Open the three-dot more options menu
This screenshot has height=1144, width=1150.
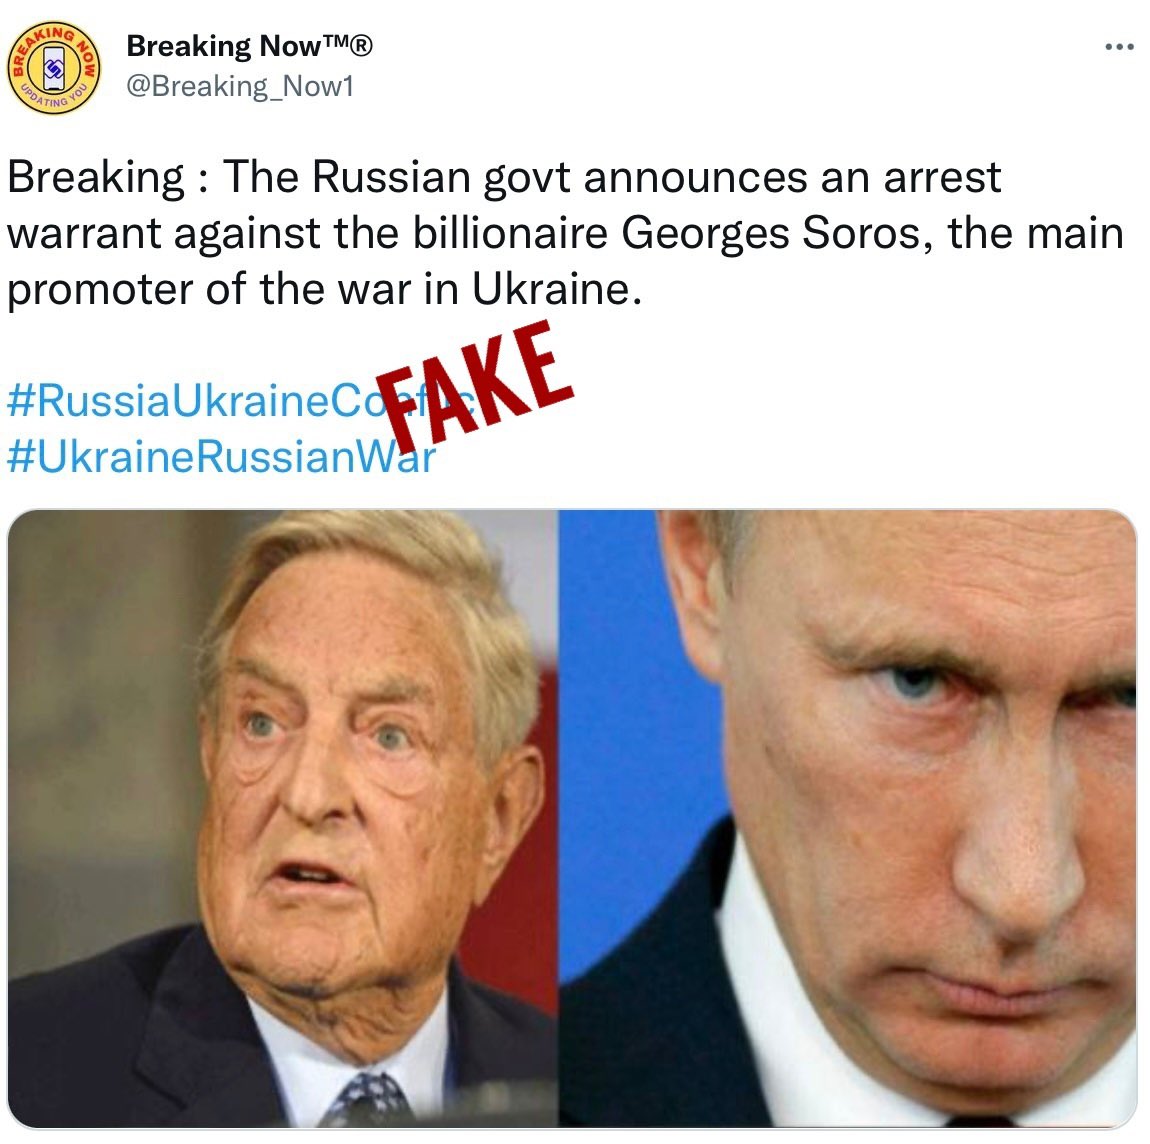pos(1119,47)
